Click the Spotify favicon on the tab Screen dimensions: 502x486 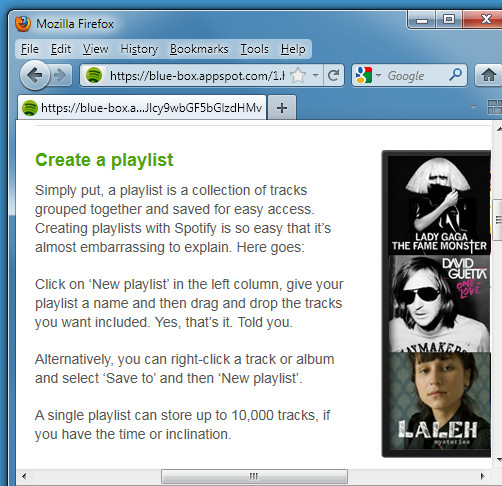pyautogui.click(x=29, y=108)
